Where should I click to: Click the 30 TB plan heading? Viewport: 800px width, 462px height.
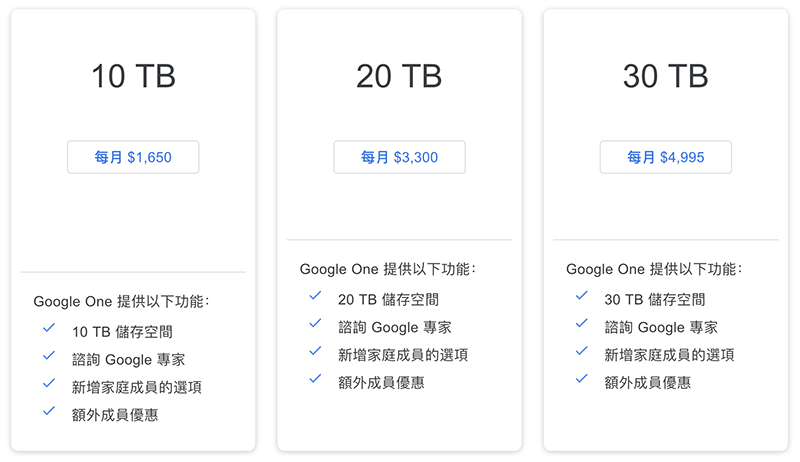[665, 77]
